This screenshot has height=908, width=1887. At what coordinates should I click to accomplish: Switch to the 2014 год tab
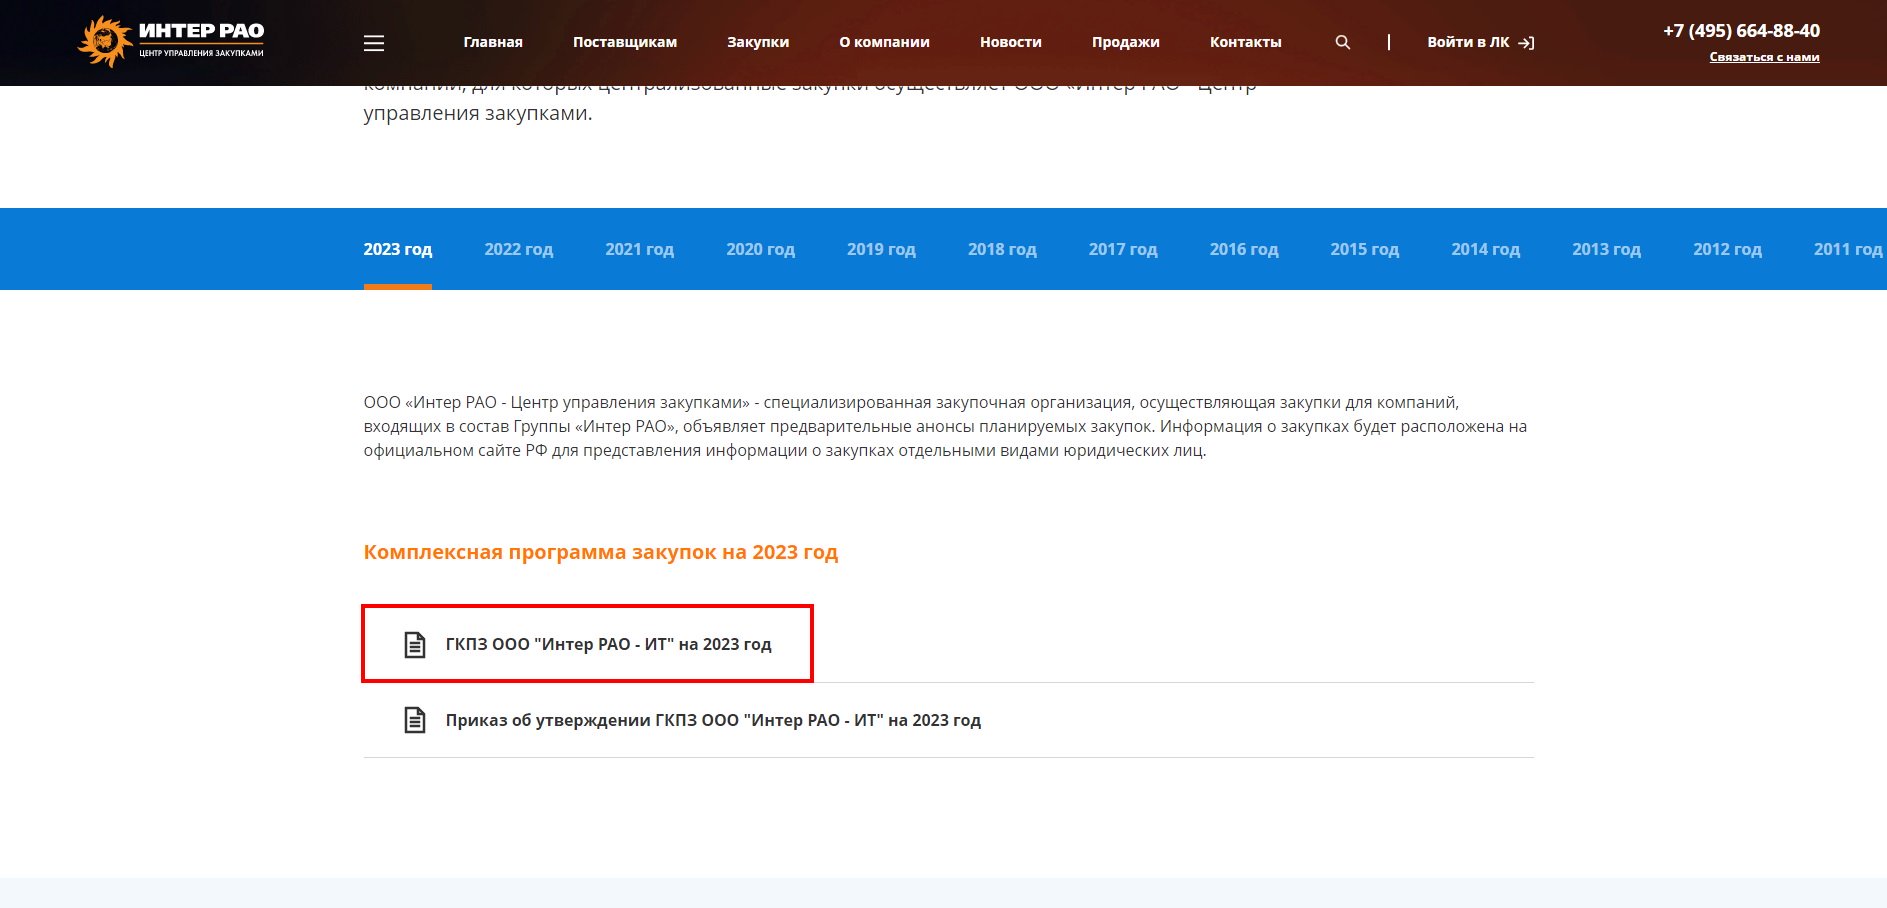(x=1486, y=249)
